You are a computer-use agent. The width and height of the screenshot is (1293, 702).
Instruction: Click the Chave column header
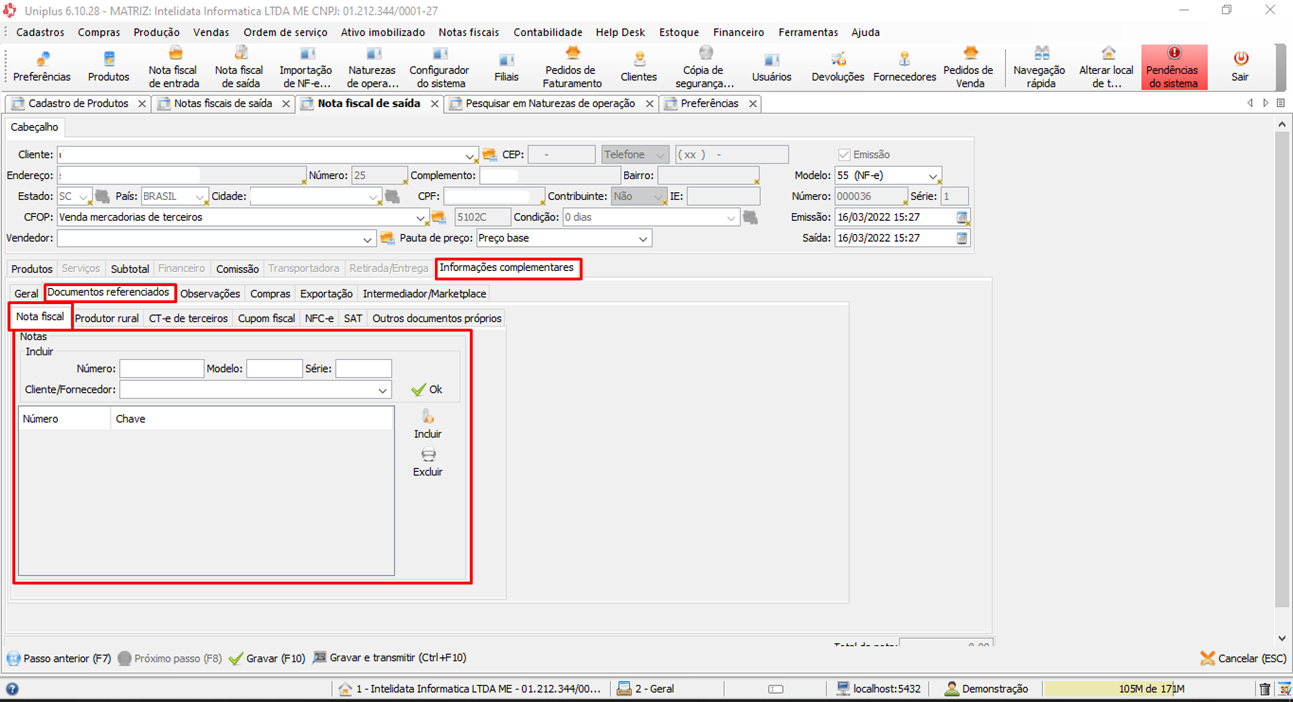point(252,419)
